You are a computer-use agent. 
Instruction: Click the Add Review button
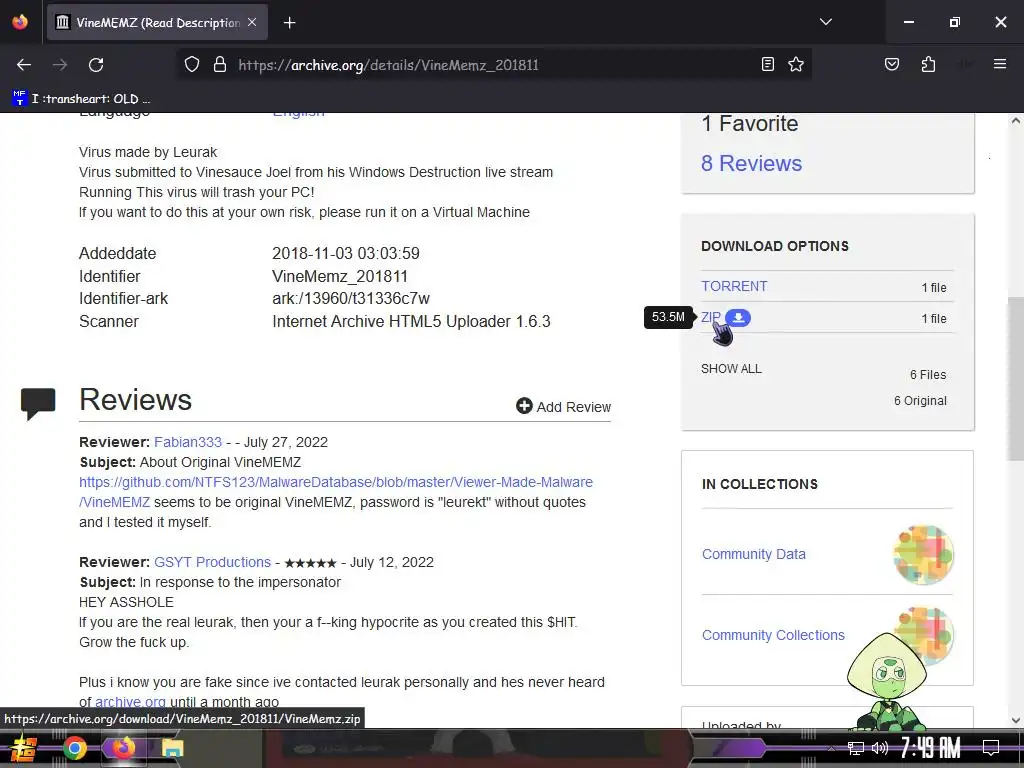click(x=563, y=406)
